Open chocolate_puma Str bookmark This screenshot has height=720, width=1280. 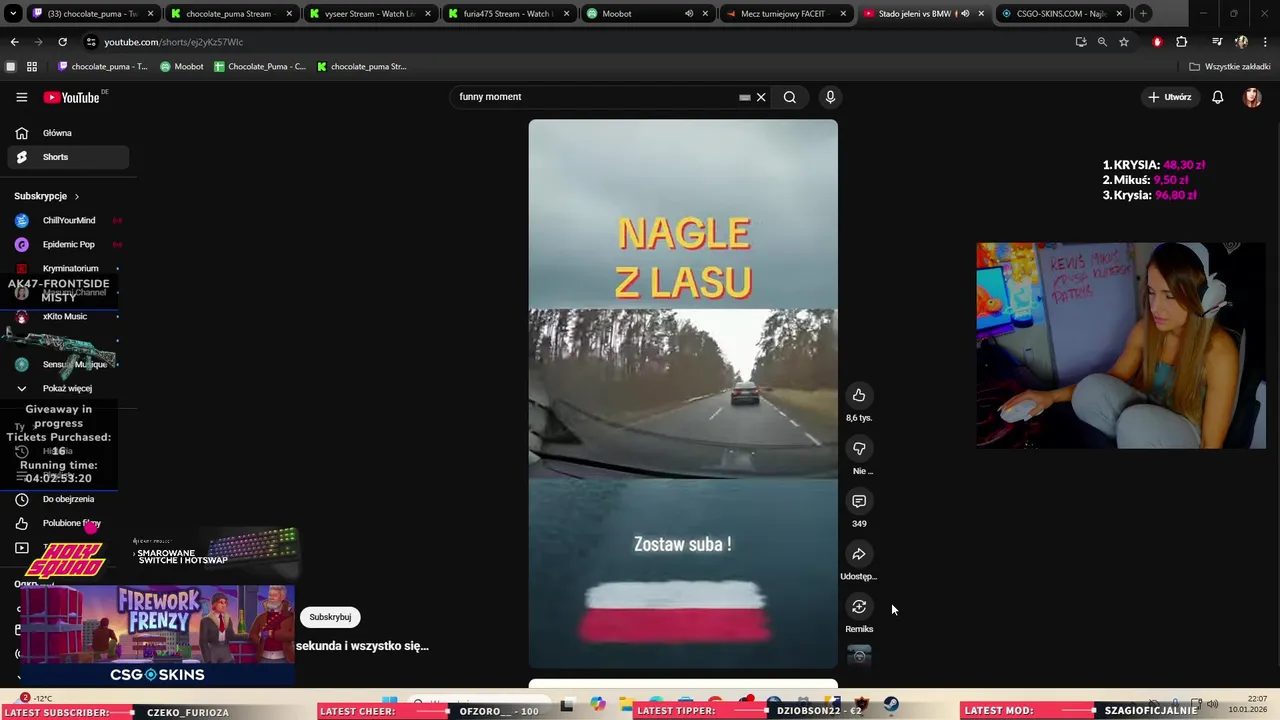click(x=362, y=67)
